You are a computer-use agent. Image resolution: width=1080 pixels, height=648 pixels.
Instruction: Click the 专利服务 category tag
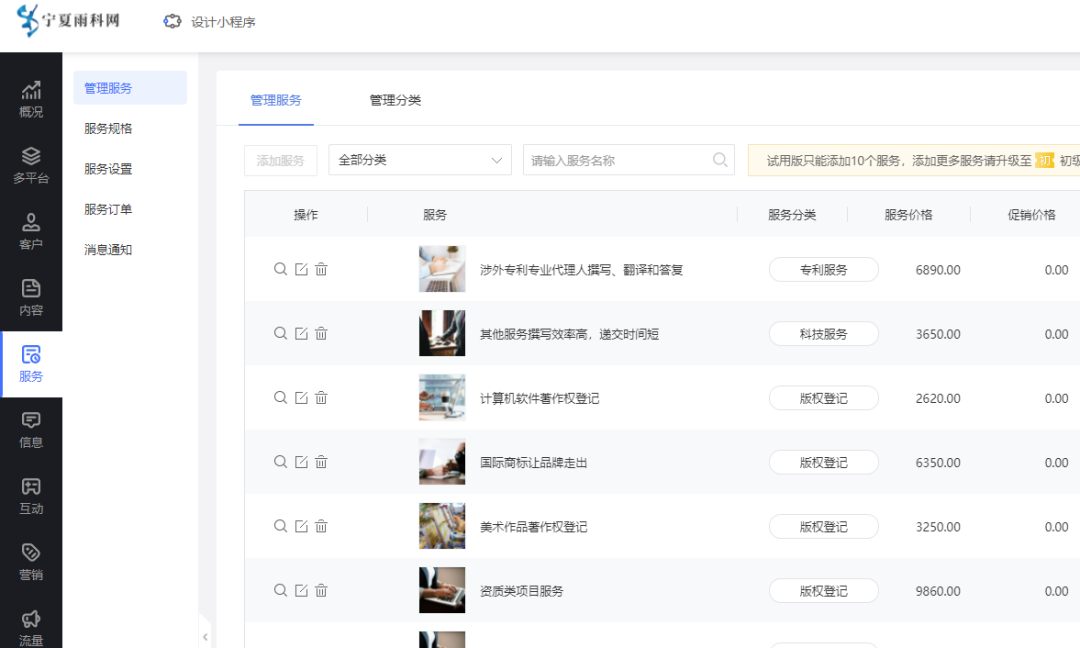click(x=824, y=269)
